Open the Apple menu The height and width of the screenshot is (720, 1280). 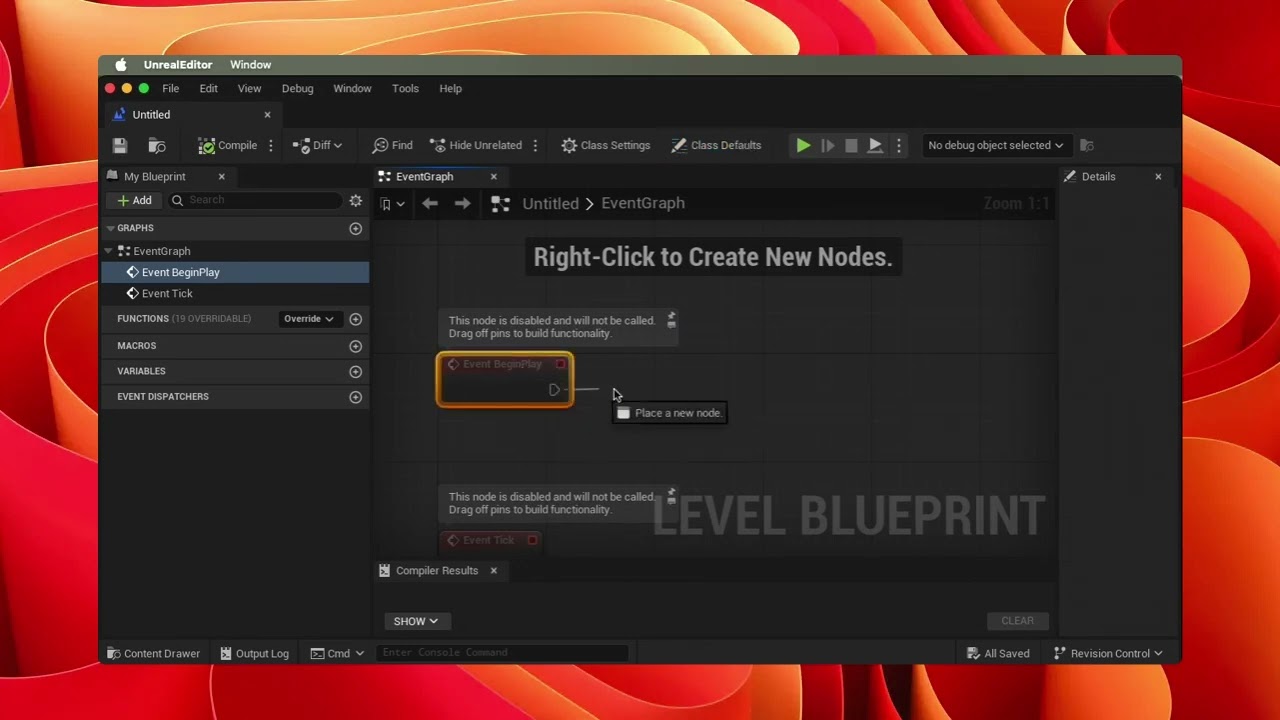tap(121, 65)
